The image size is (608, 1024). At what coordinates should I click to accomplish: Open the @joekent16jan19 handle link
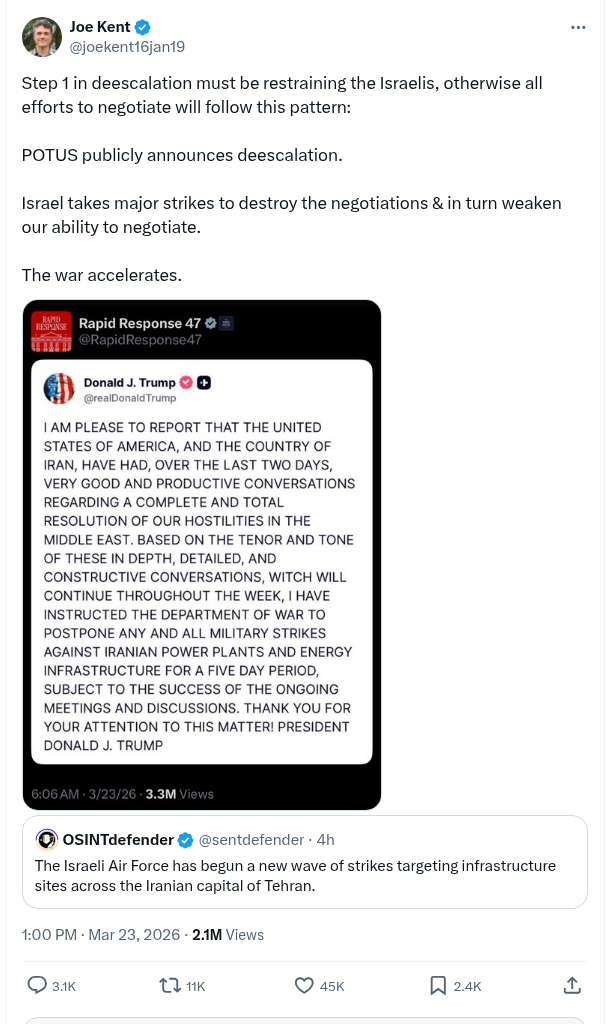[x=127, y=46]
